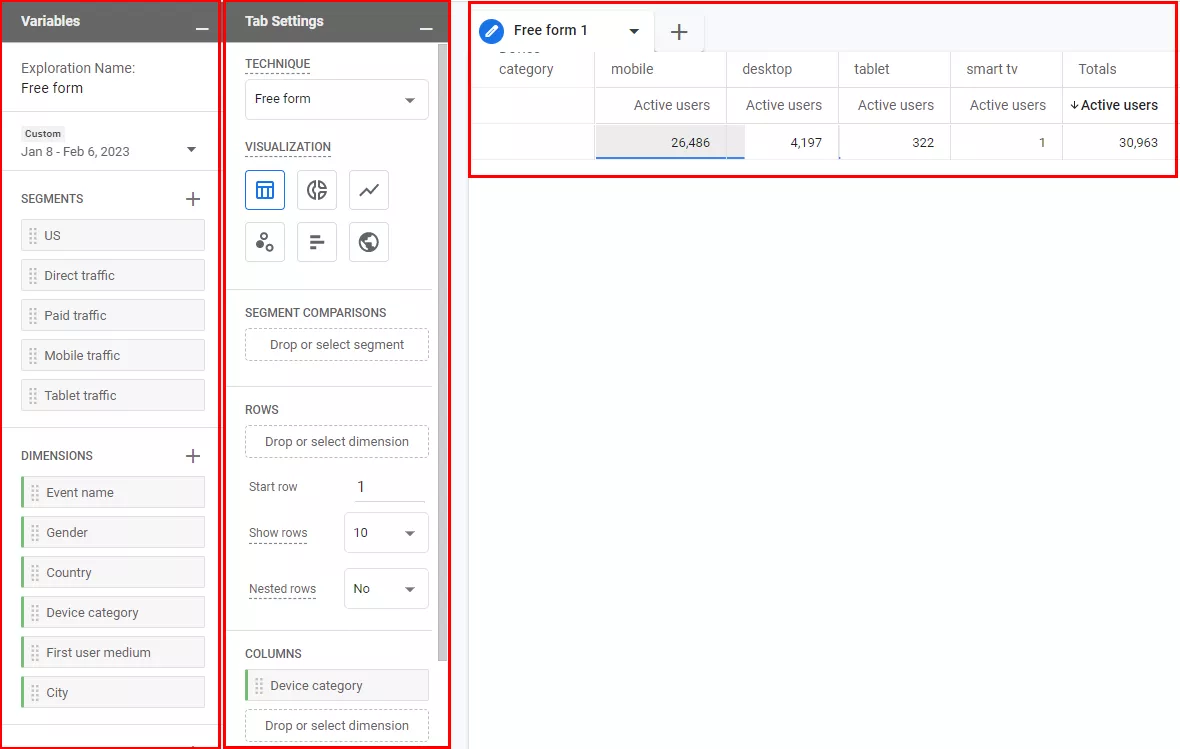Select the Free form 1 tab

550,30
